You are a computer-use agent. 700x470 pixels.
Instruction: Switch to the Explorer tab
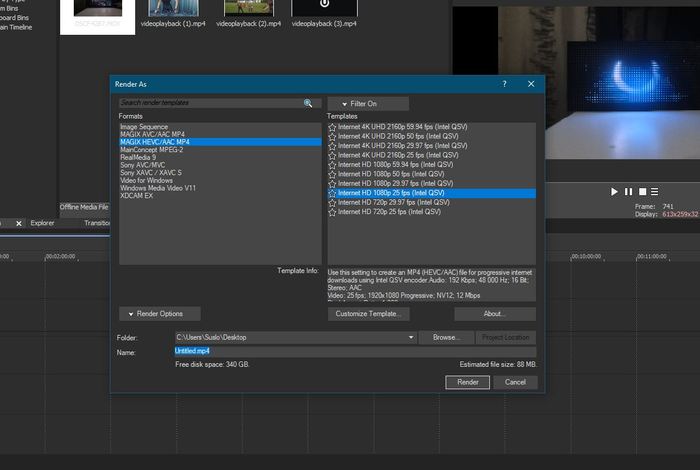click(42, 223)
